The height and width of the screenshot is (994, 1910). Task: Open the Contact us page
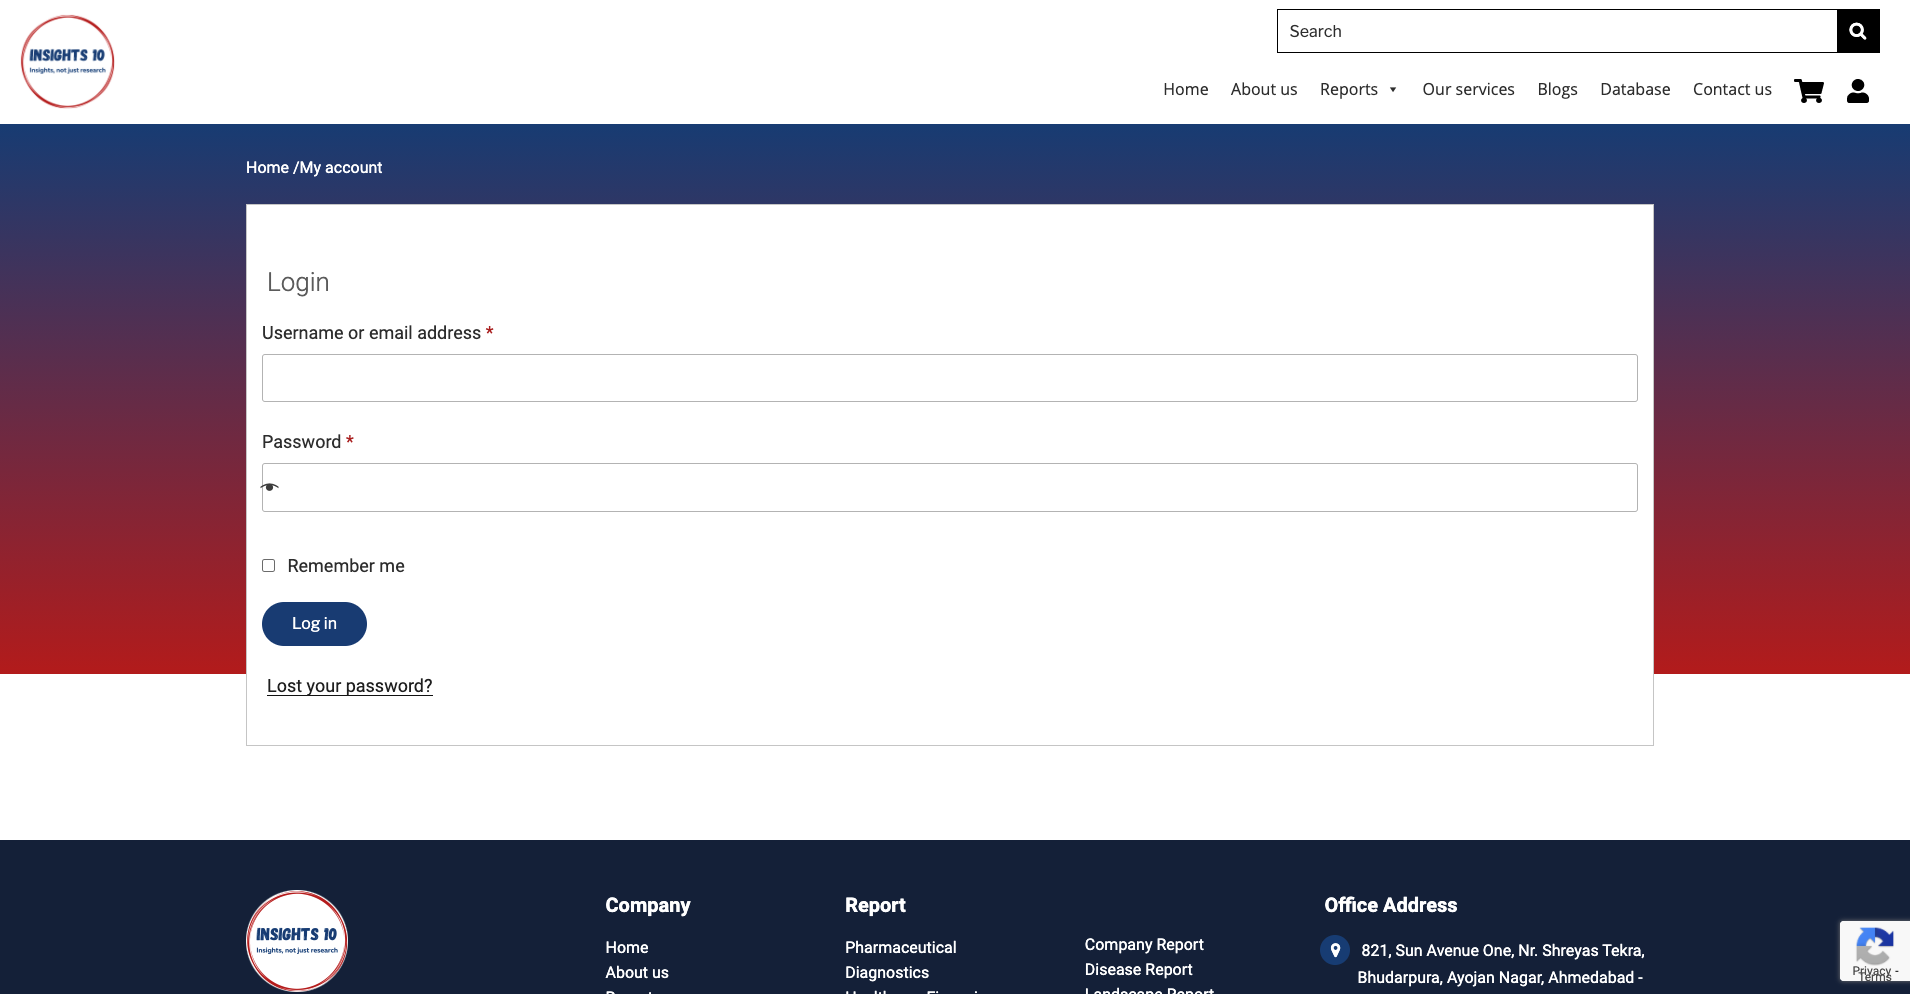[1732, 89]
